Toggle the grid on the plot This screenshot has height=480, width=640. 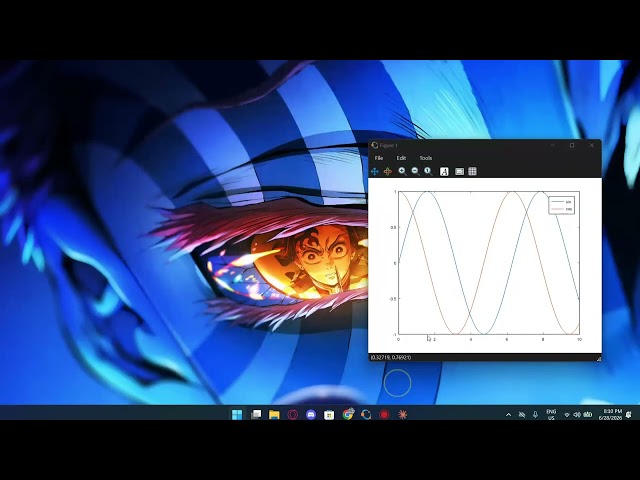[x=472, y=171]
